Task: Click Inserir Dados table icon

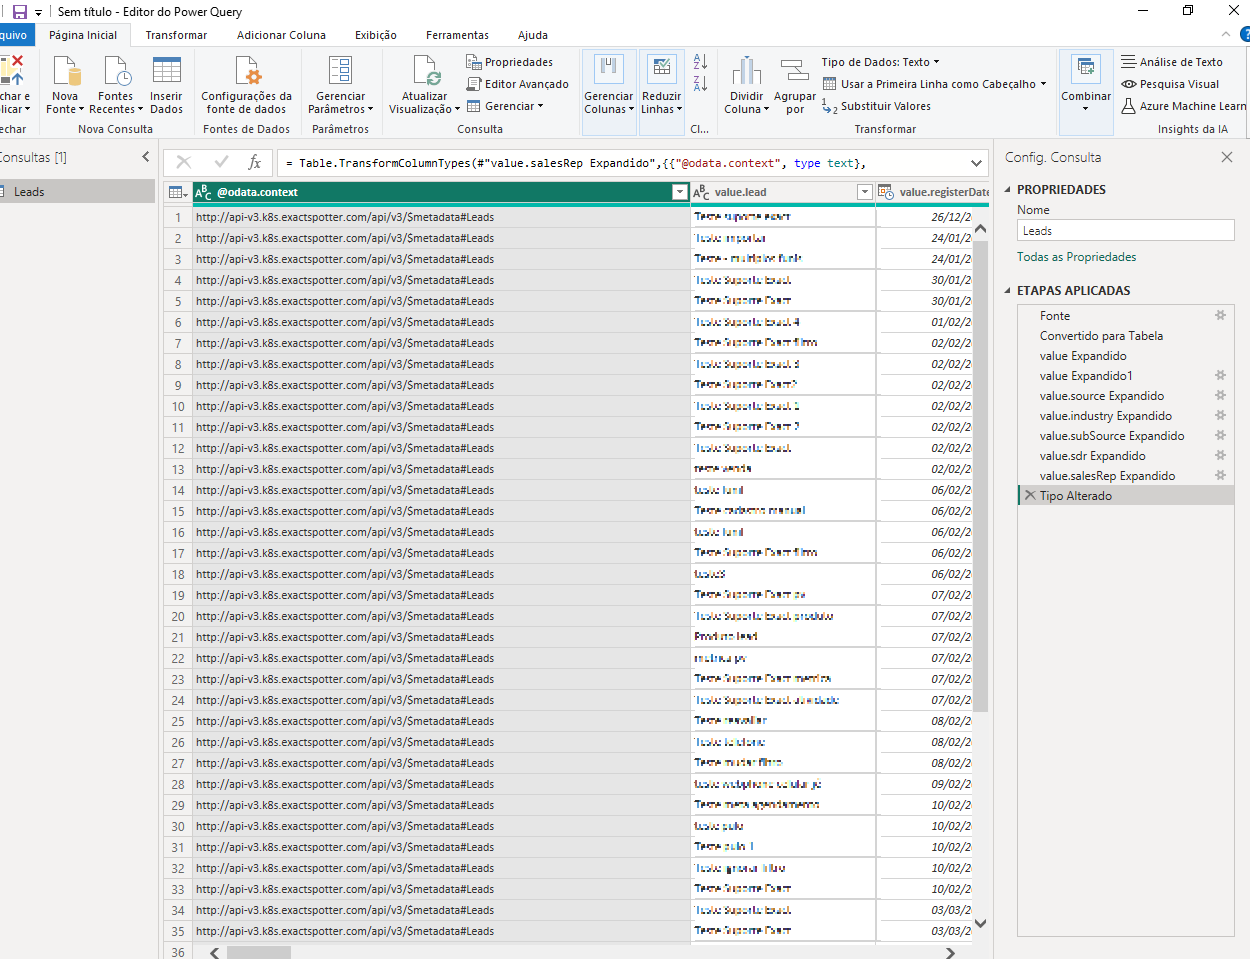Action: click(x=166, y=72)
